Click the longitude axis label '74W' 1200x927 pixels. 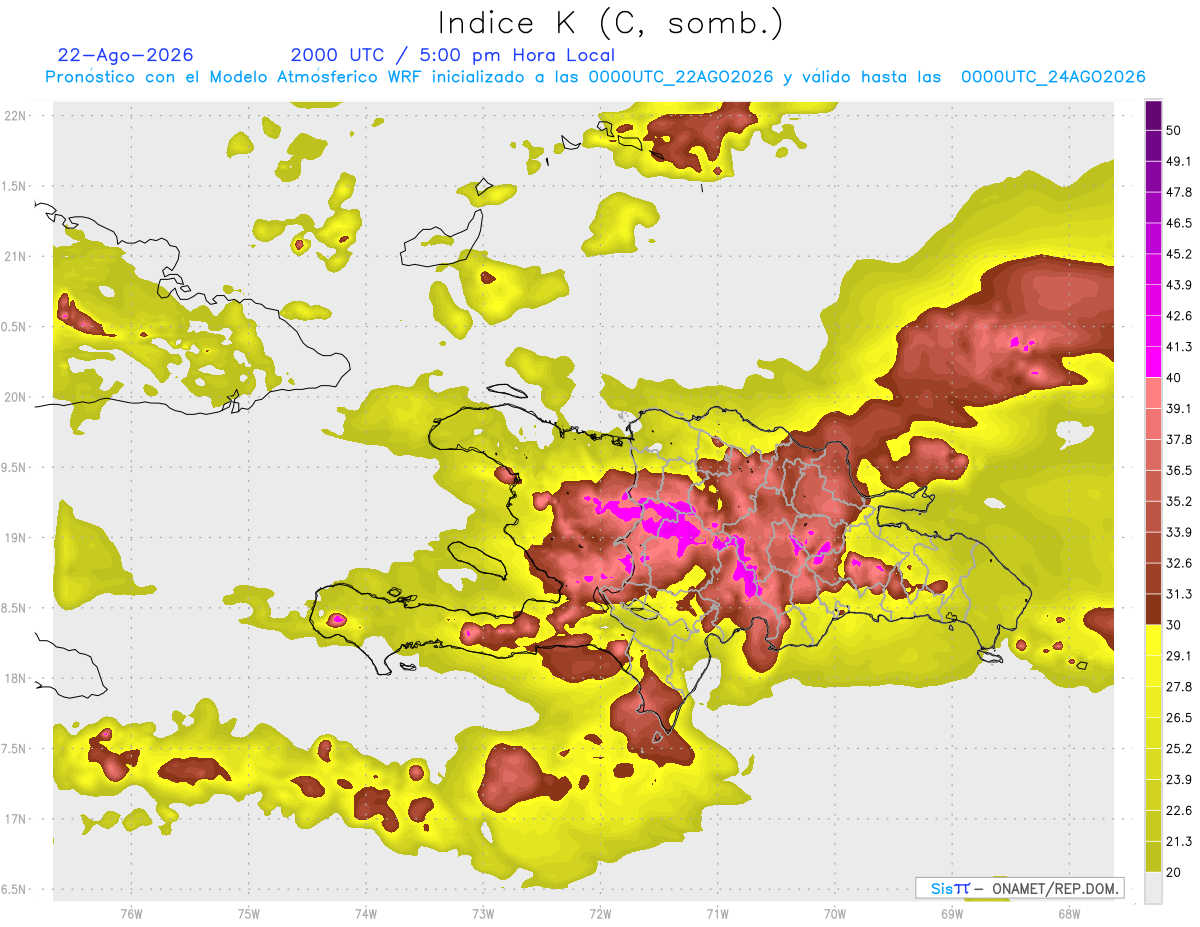click(x=366, y=914)
